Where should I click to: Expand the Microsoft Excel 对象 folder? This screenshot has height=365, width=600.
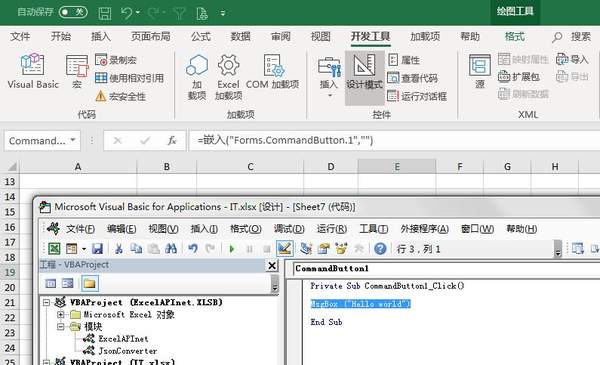click(x=60, y=314)
